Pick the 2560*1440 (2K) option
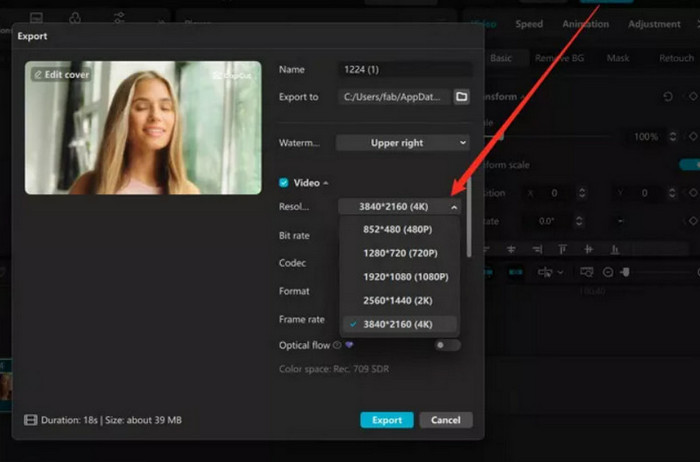The width and height of the screenshot is (700, 462). (x=398, y=301)
